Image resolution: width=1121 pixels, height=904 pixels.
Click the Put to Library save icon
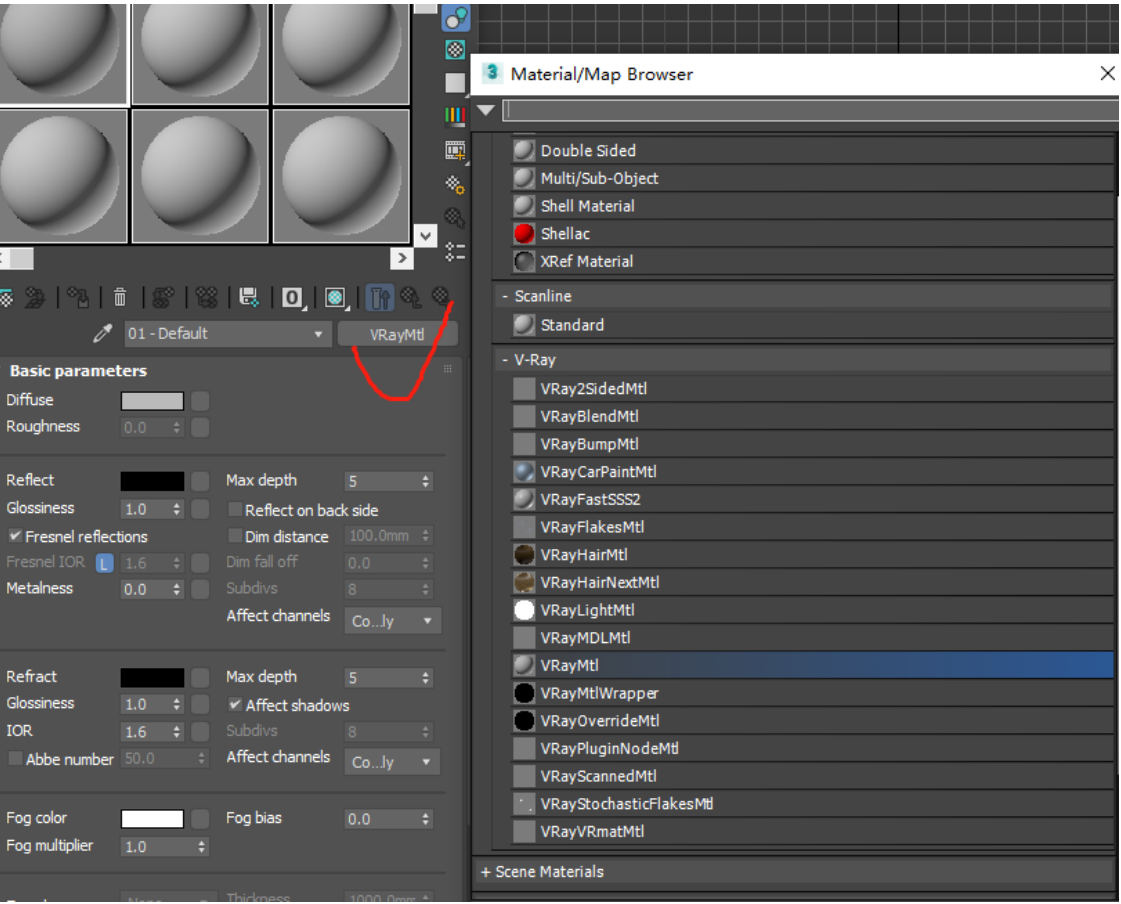coord(249,297)
